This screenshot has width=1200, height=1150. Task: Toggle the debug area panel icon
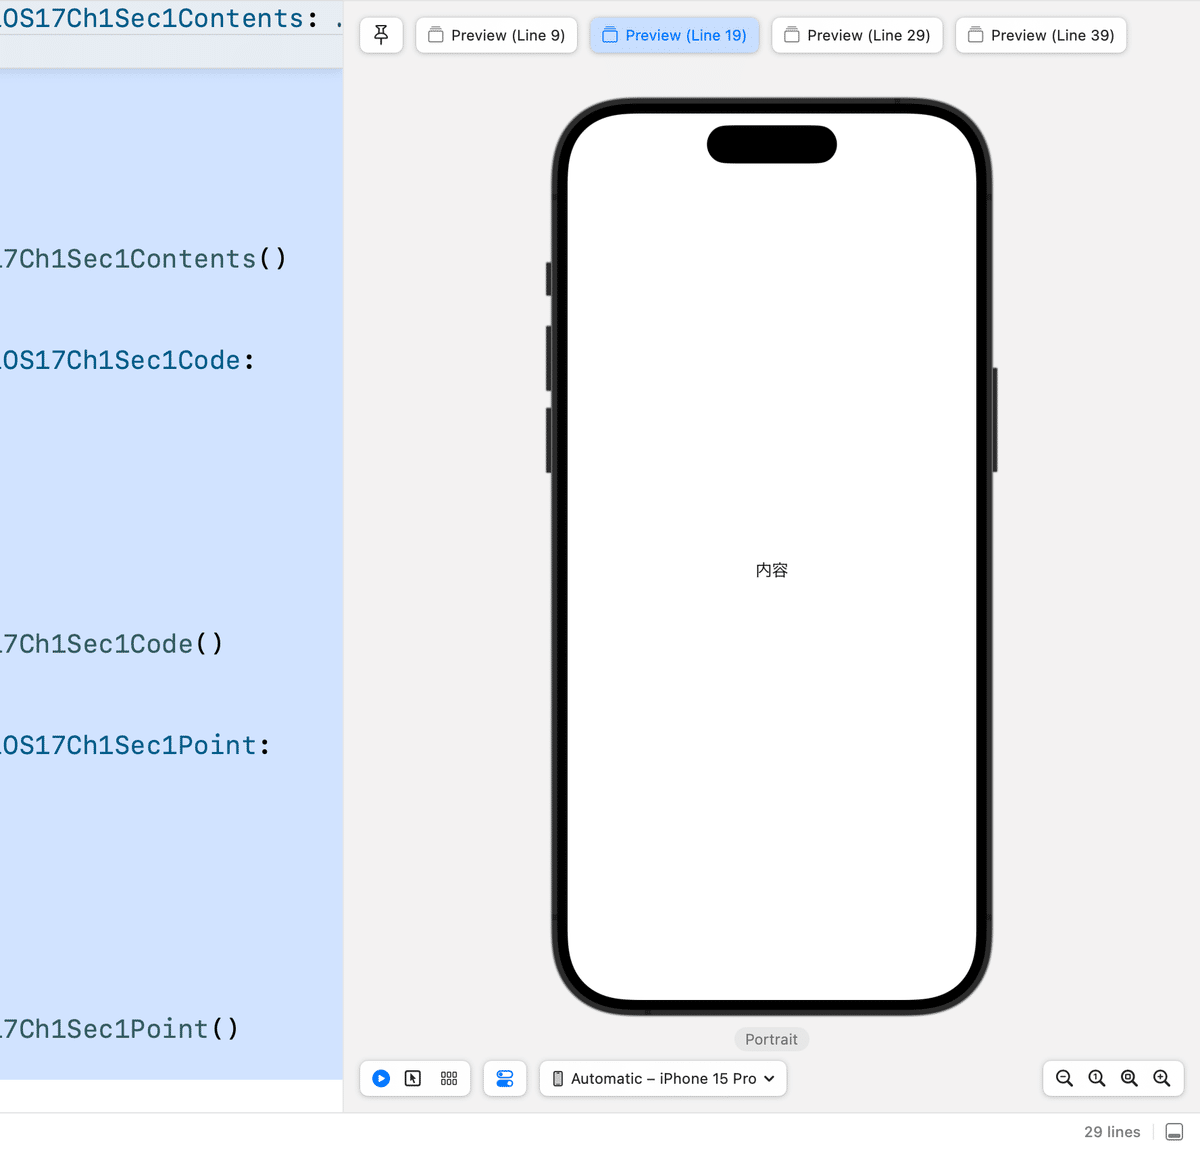[x=1175, y=1132]
